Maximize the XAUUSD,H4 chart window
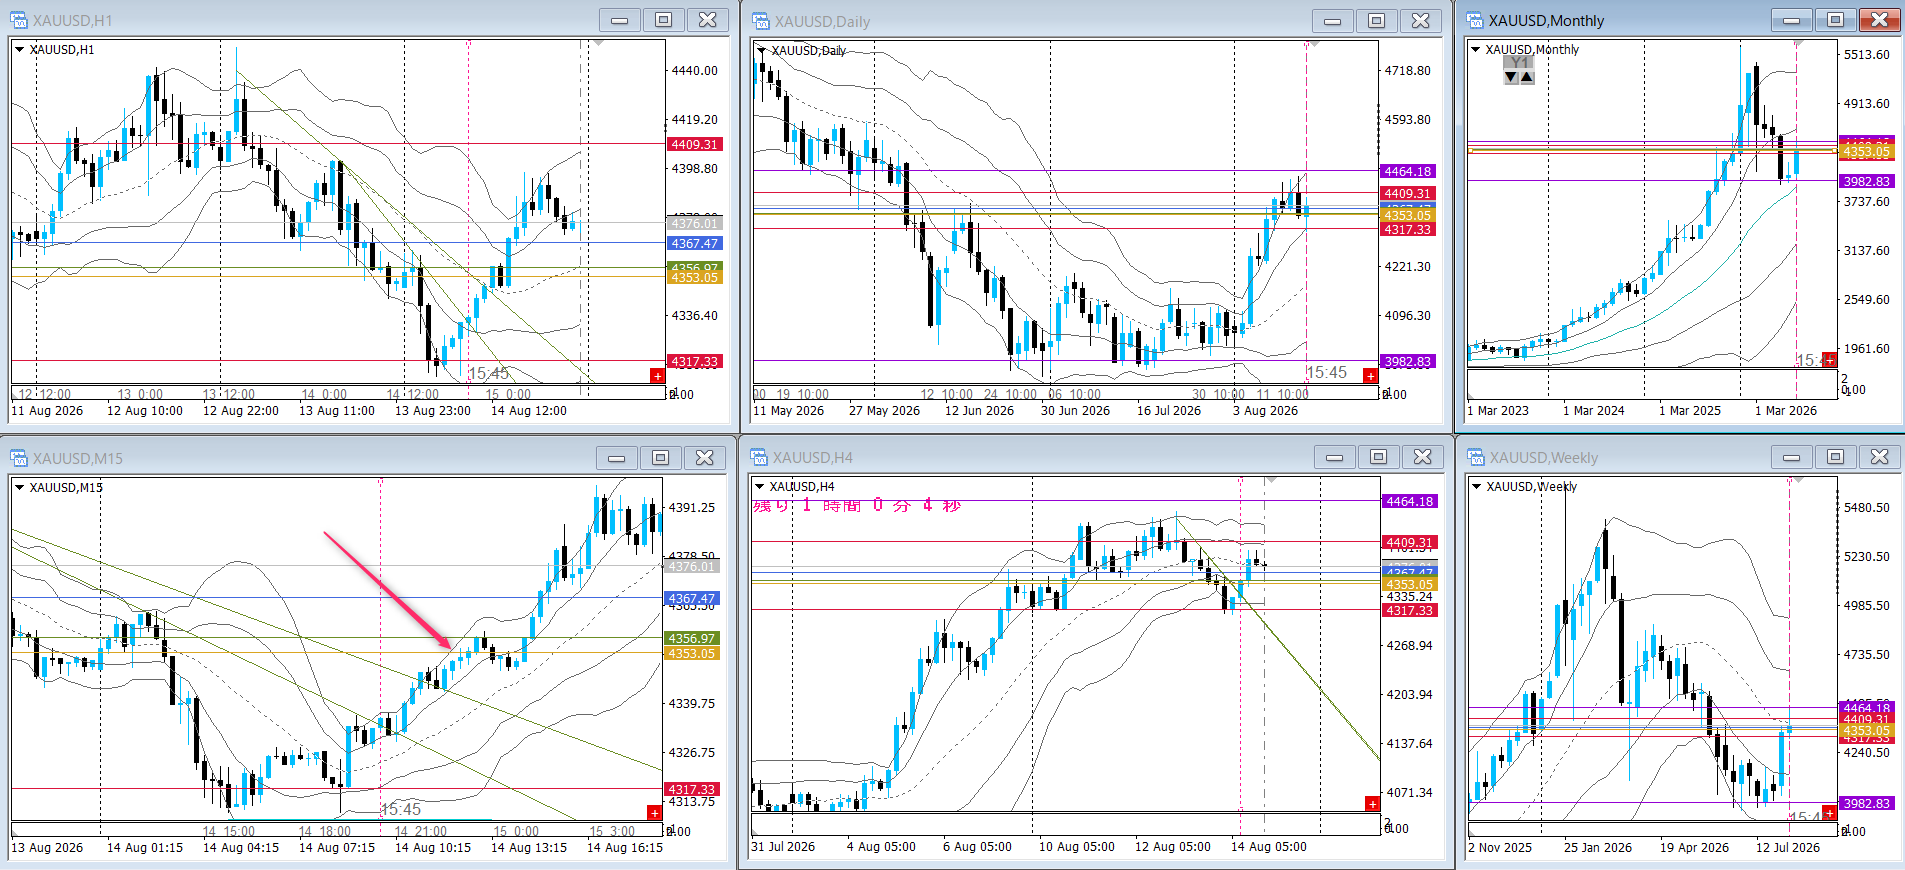 point(1379,457)
